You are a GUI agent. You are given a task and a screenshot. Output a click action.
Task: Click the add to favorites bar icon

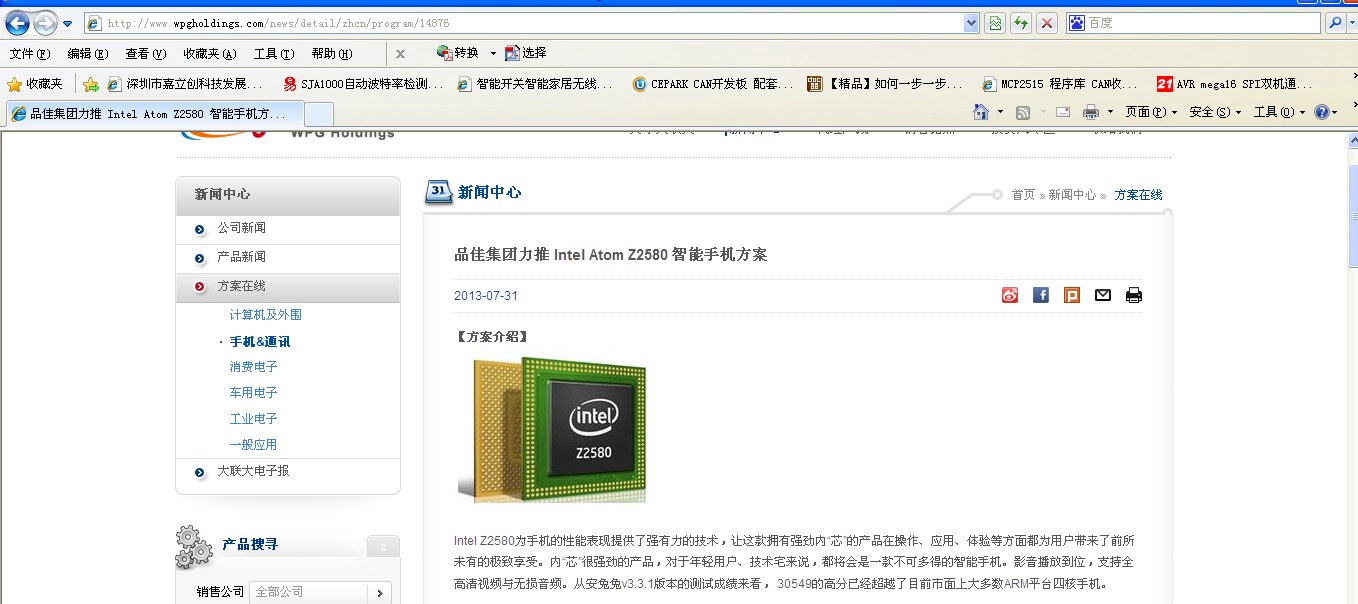[x=91, y=84]
